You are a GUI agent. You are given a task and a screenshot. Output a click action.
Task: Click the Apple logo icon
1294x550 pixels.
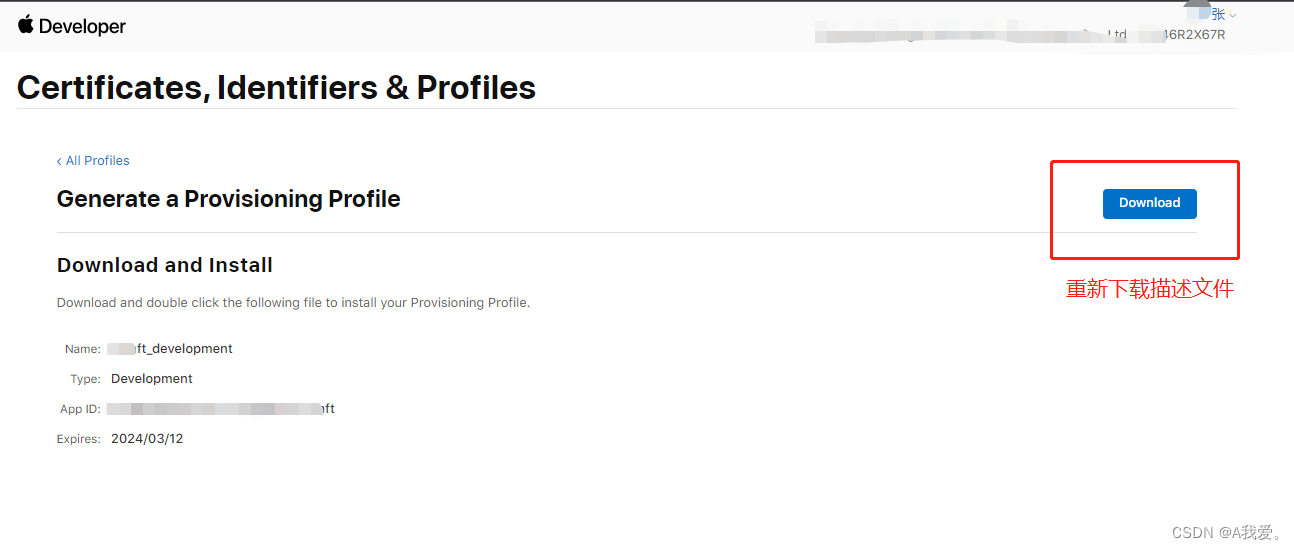(x=26, y=25)
